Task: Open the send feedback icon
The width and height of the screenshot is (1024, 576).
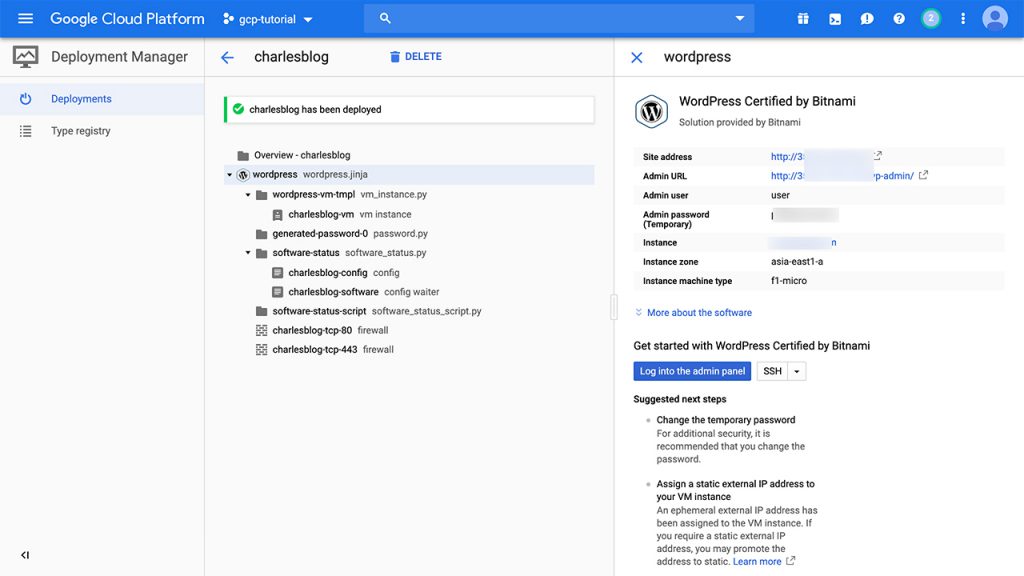Action: coord(867,19)
